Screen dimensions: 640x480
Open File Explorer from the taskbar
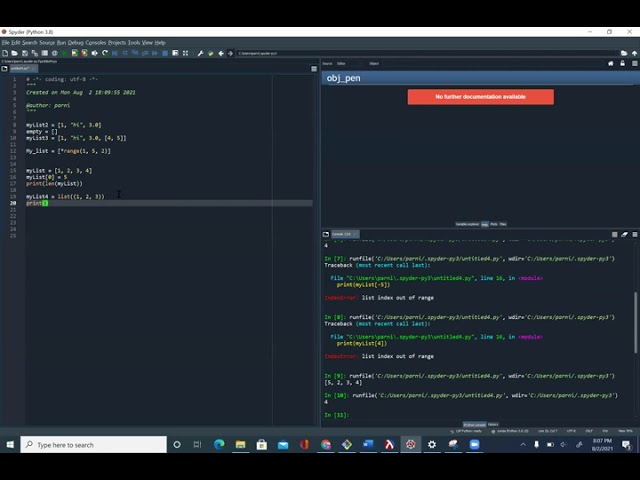point(240,444)
